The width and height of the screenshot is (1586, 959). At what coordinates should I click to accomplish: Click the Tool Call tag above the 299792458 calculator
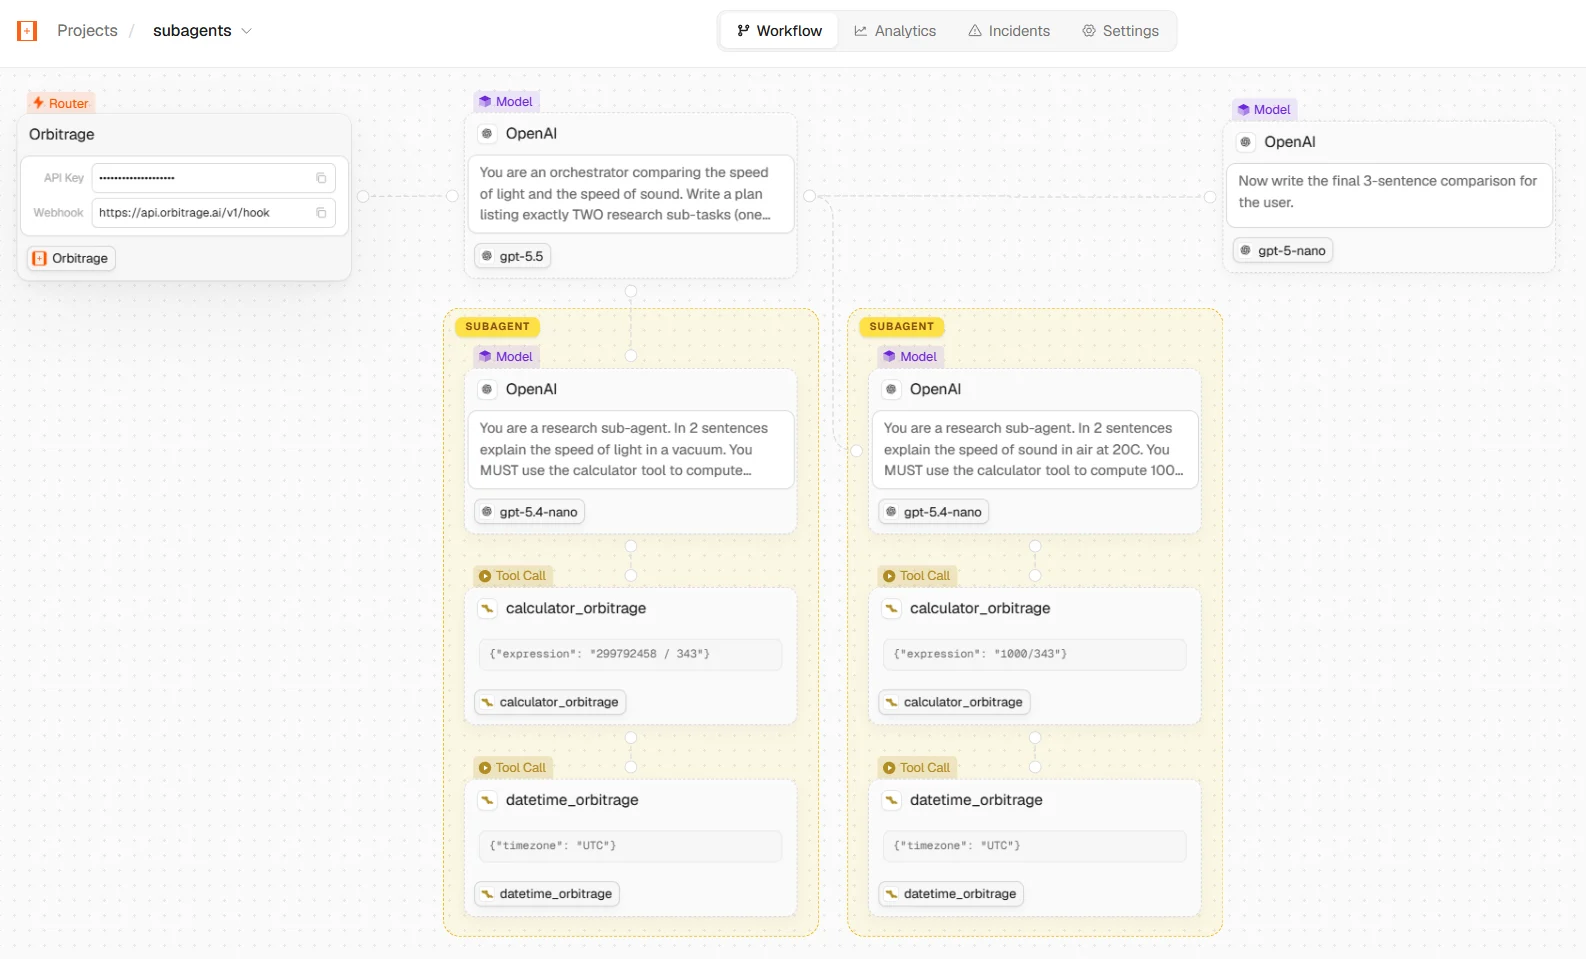(513, 576)
